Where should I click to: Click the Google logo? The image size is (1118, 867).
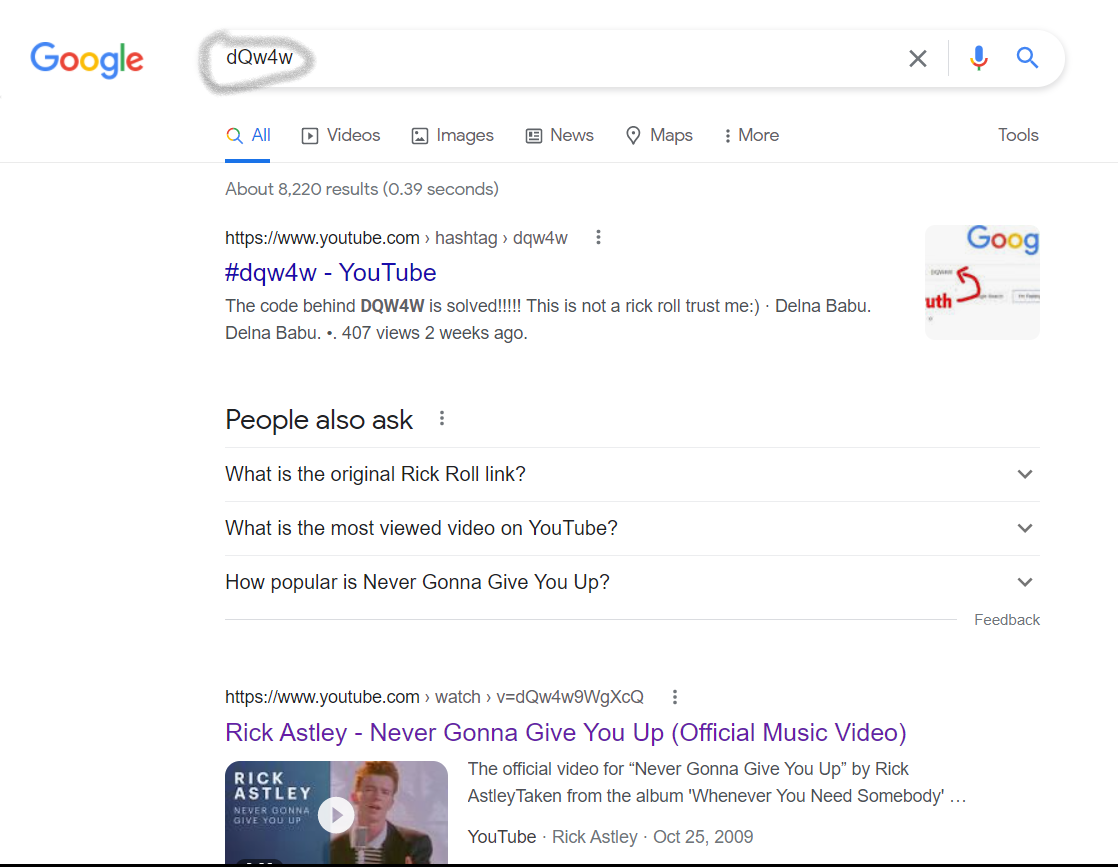point(86,60)
